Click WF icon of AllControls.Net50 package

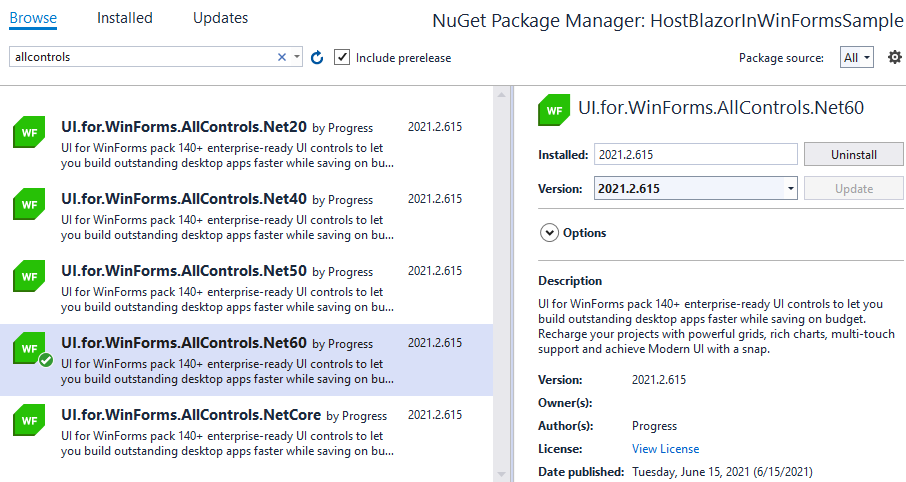29,276
